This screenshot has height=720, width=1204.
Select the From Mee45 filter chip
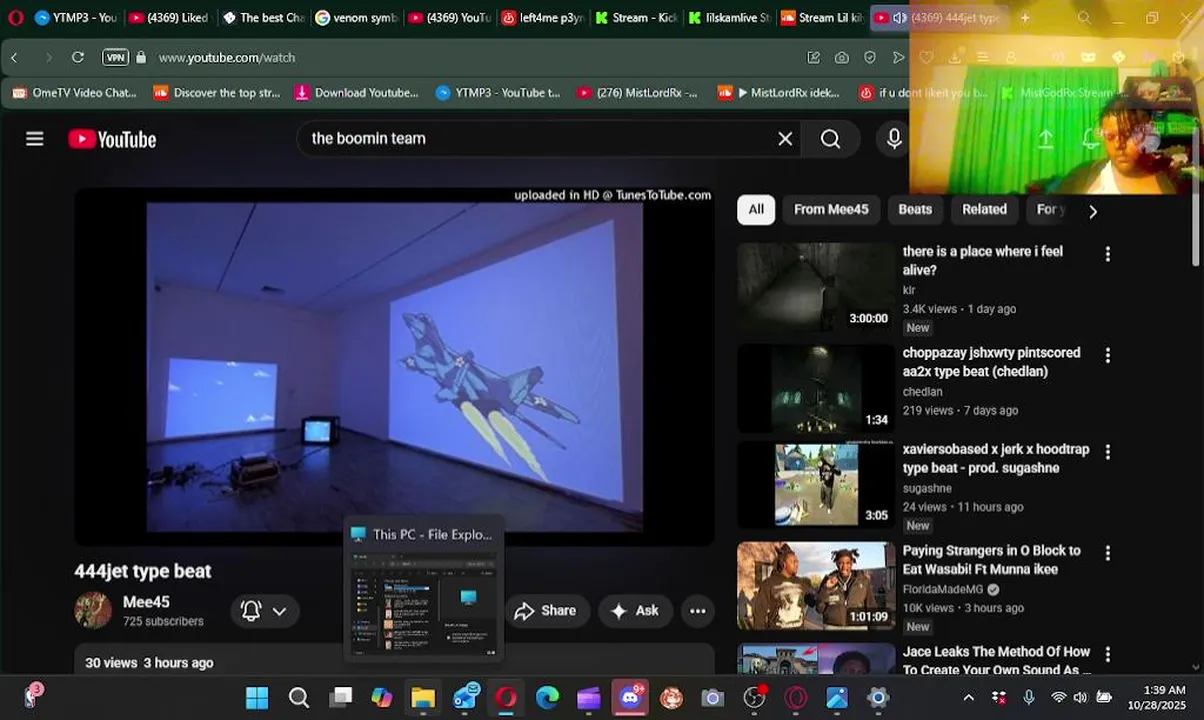831,210
